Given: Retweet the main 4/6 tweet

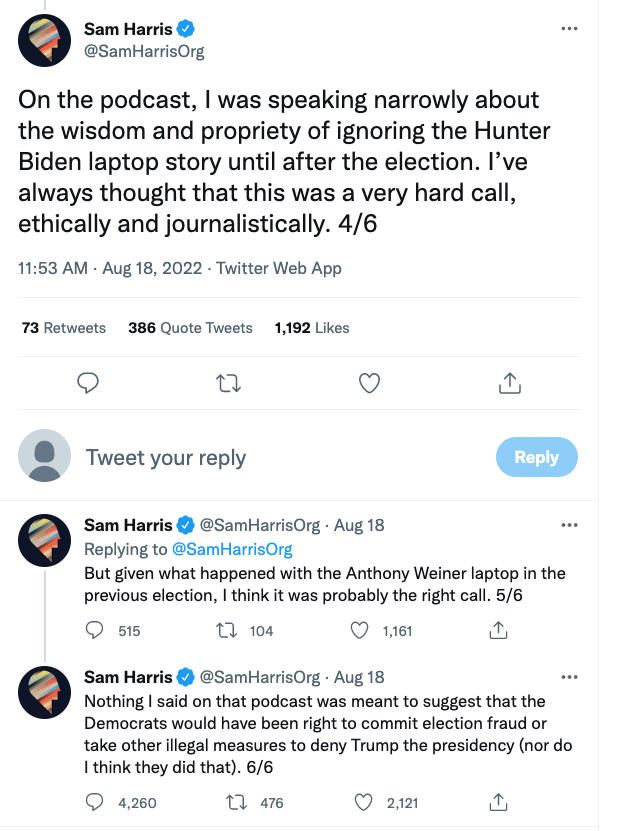Looking at the screenshot, I should point(228,382).
